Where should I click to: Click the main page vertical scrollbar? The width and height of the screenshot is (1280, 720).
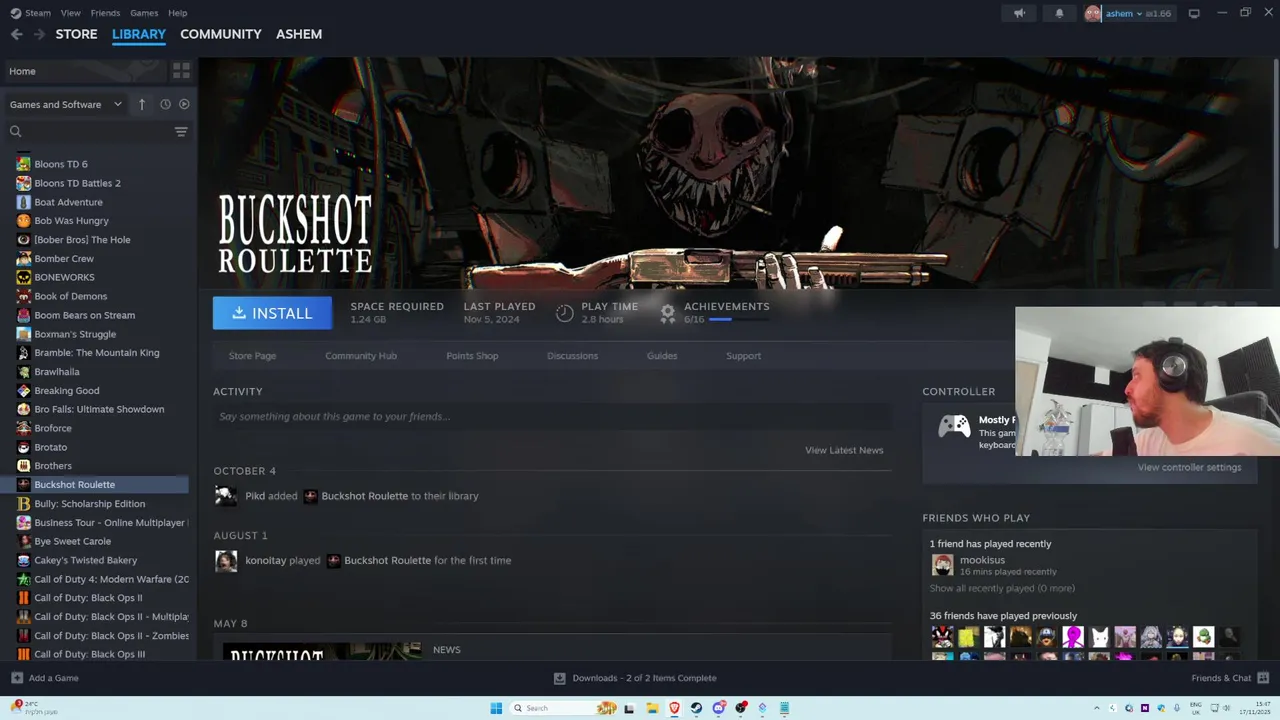pos(1276,153)
